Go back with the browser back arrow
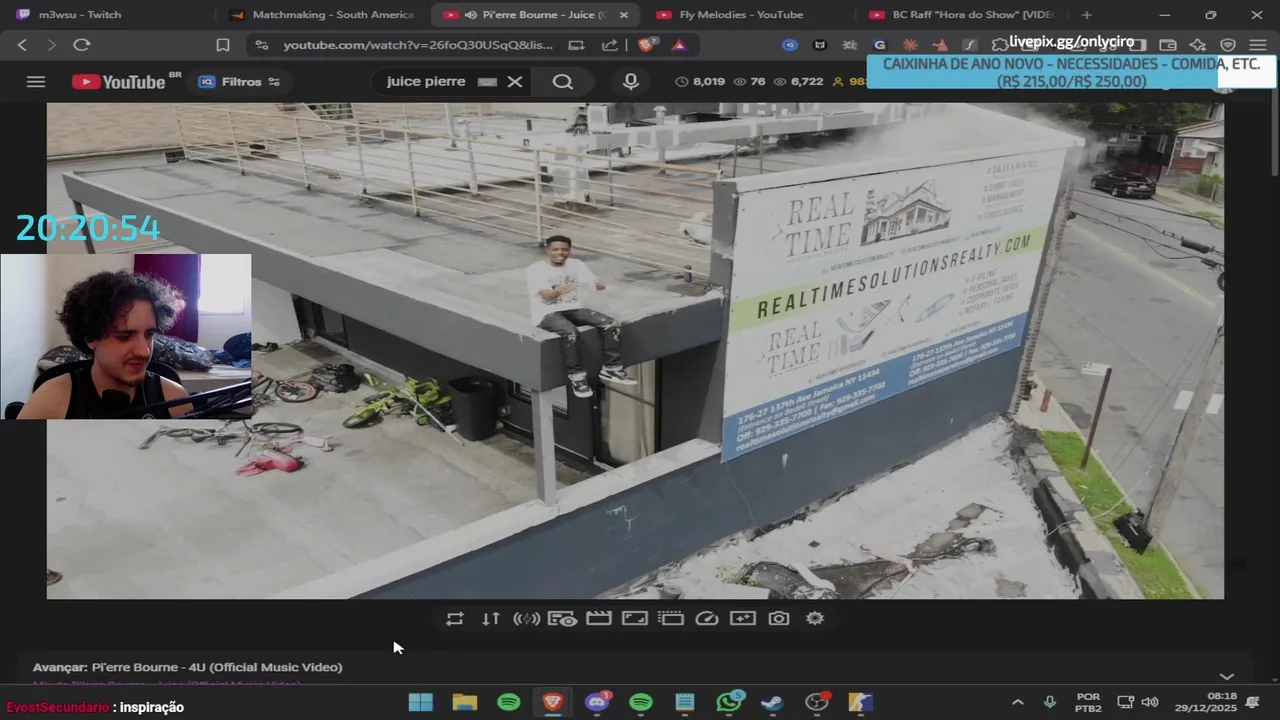 22,45
